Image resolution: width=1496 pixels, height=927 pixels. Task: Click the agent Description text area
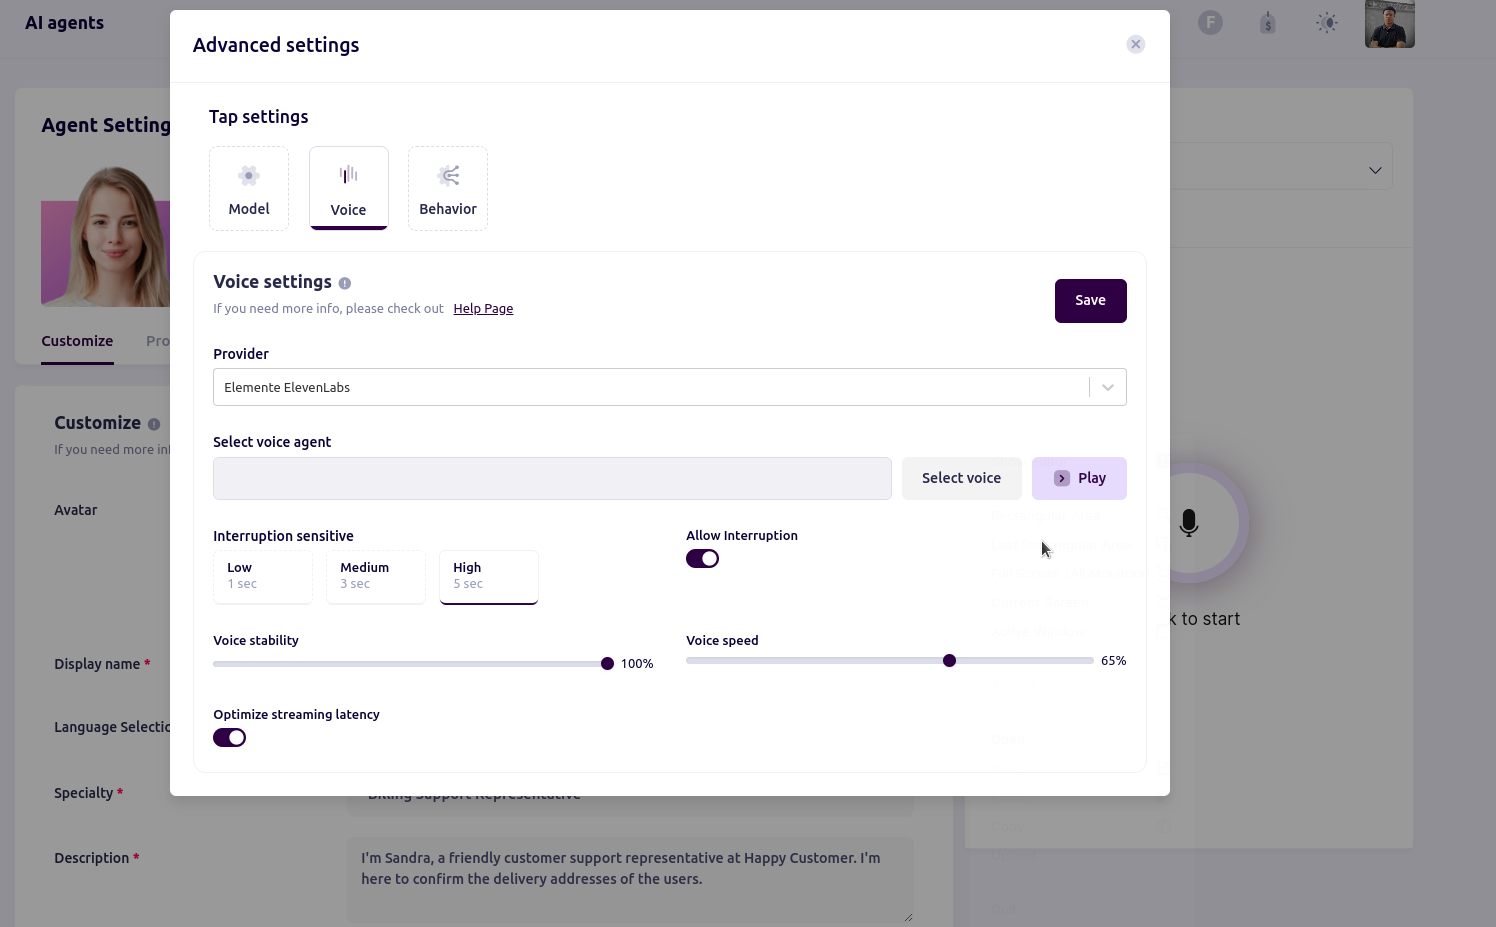[631, 880]
